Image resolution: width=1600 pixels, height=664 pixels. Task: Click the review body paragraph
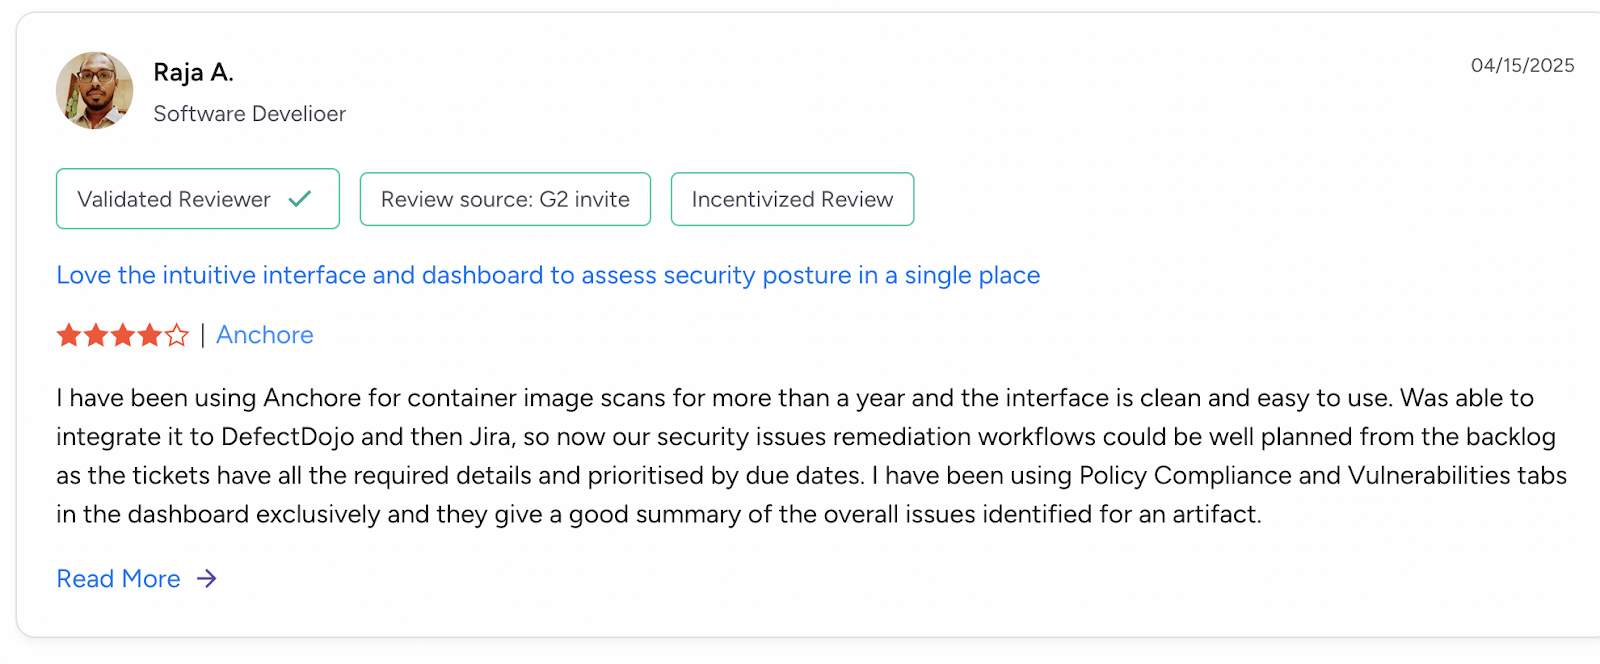click(x=800, y=456)
